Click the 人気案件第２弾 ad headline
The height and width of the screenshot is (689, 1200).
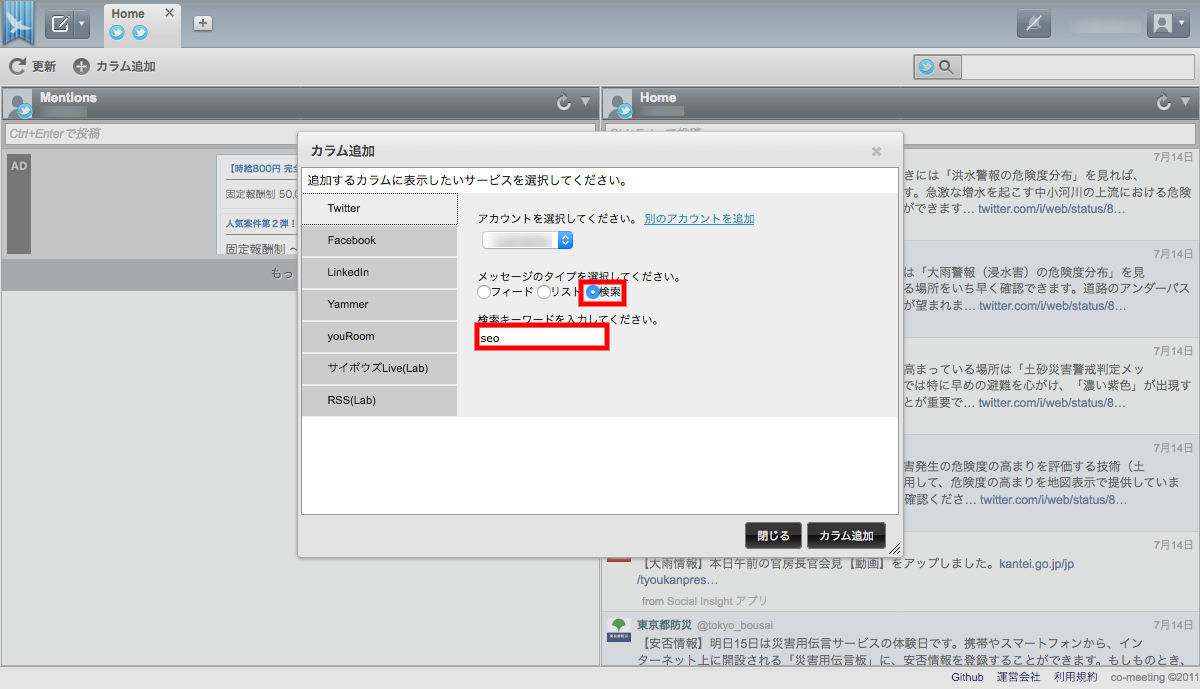coord(262,223)
